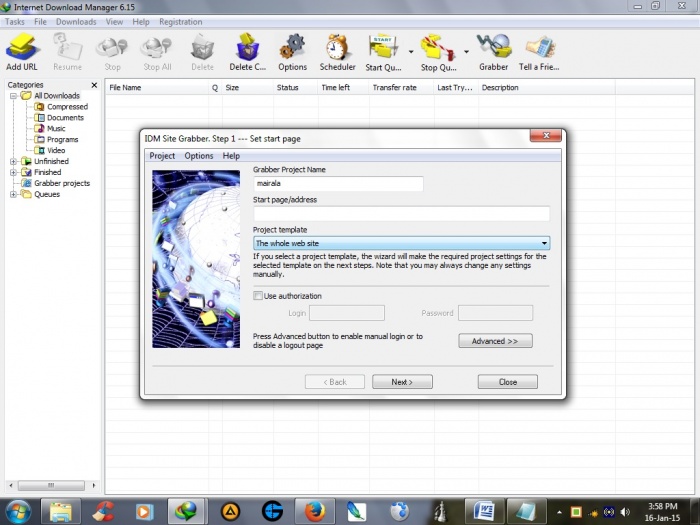The image size is (700, 525).
Task: Open Microsoft Word from the taskbar
Action: pyautogui.click(x=483, y=511)
